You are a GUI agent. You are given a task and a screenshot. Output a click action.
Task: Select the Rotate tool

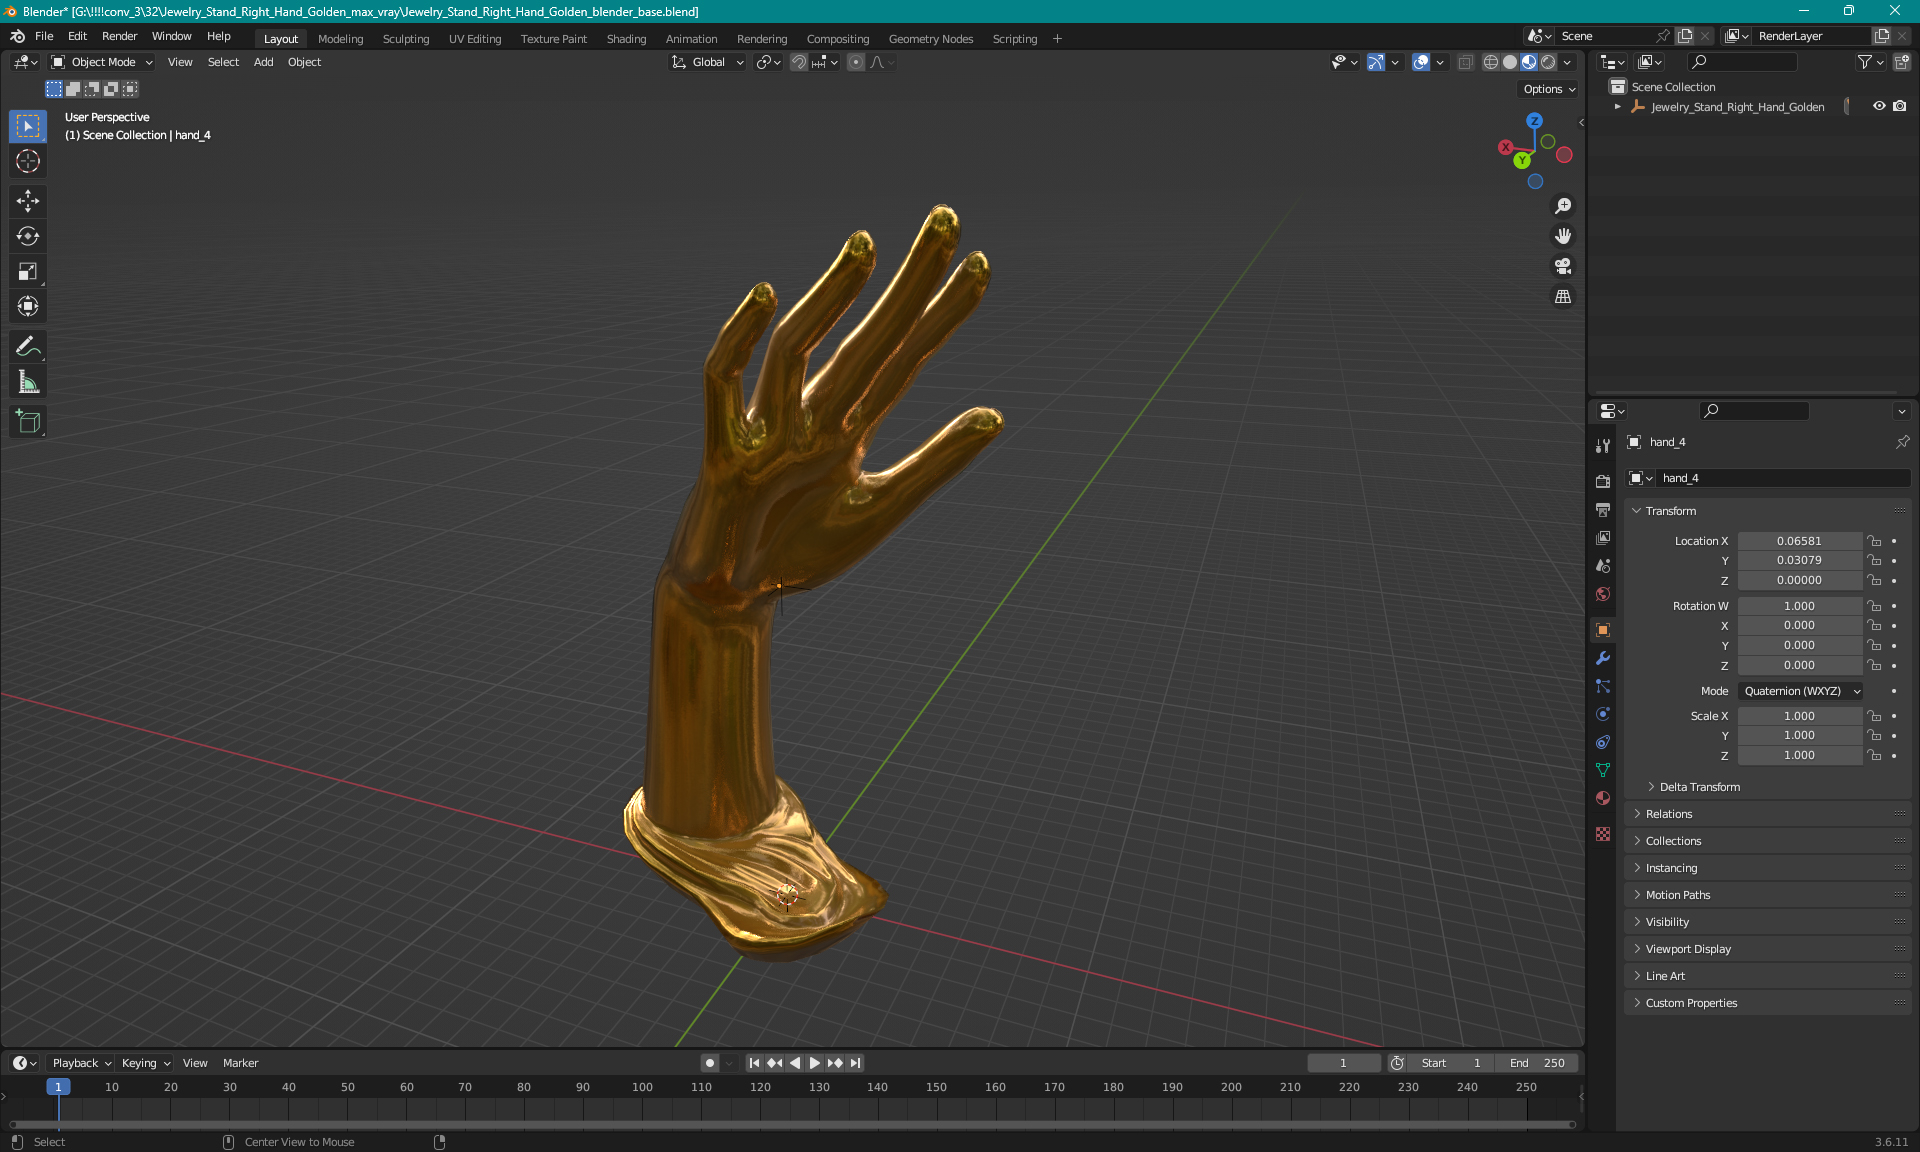28,236
